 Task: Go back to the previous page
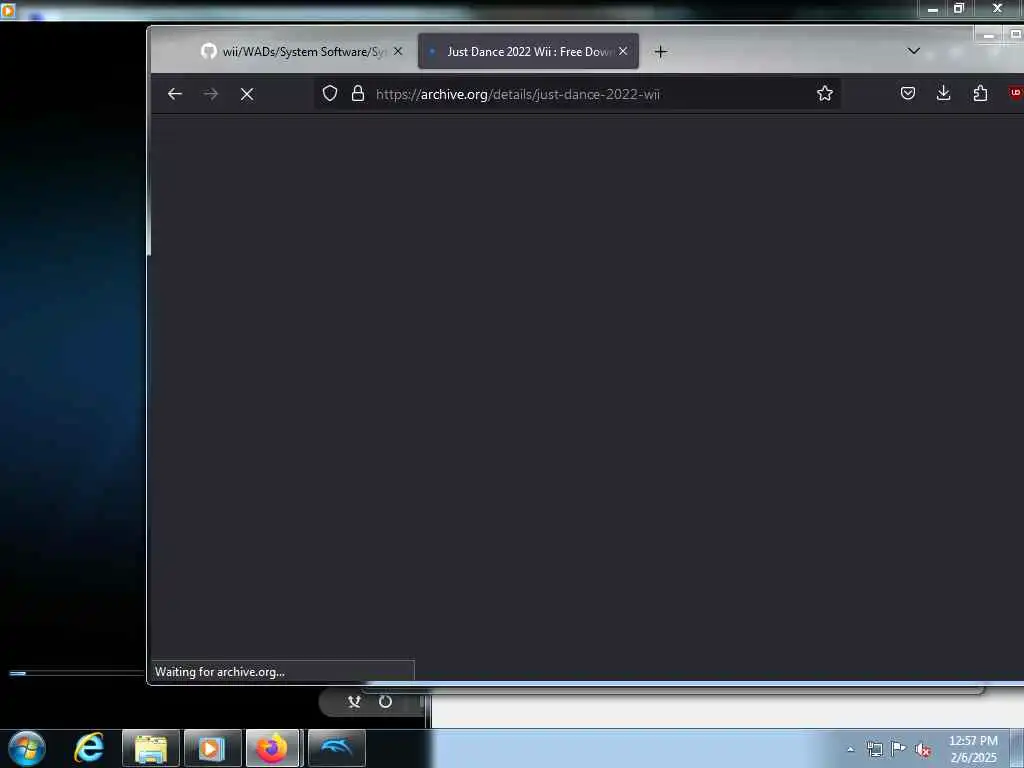174,94
